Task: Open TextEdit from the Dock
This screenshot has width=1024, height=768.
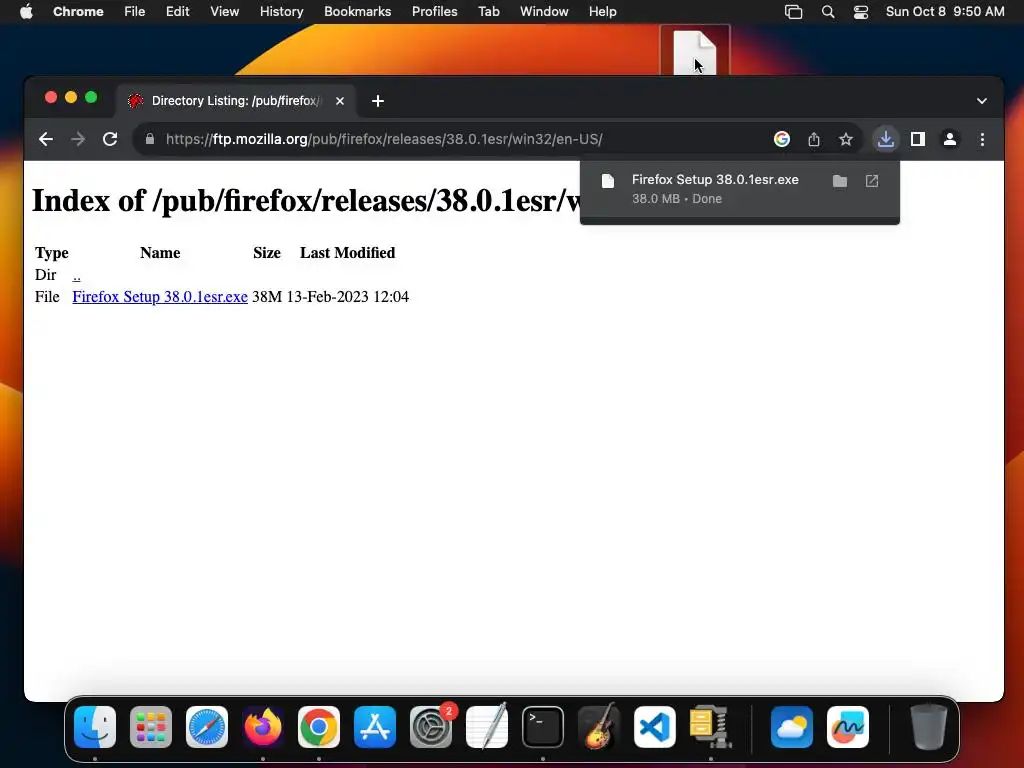Action: [x=487, y=727]
